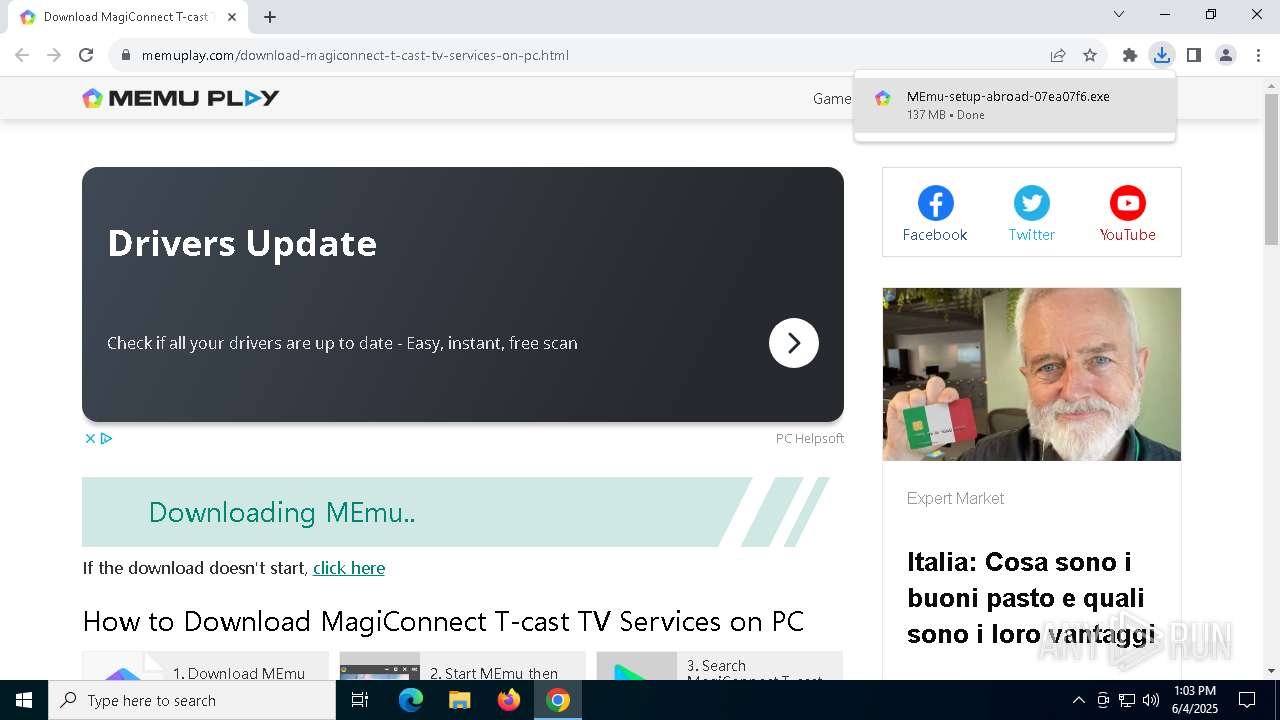
Task: Open the network tray icon
Action: pyautogui.click(x=1127, y=700)
